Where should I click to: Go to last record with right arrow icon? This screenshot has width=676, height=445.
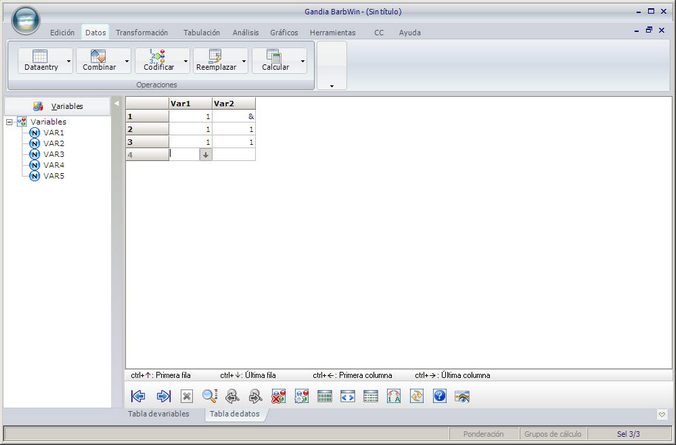(164, 396)
